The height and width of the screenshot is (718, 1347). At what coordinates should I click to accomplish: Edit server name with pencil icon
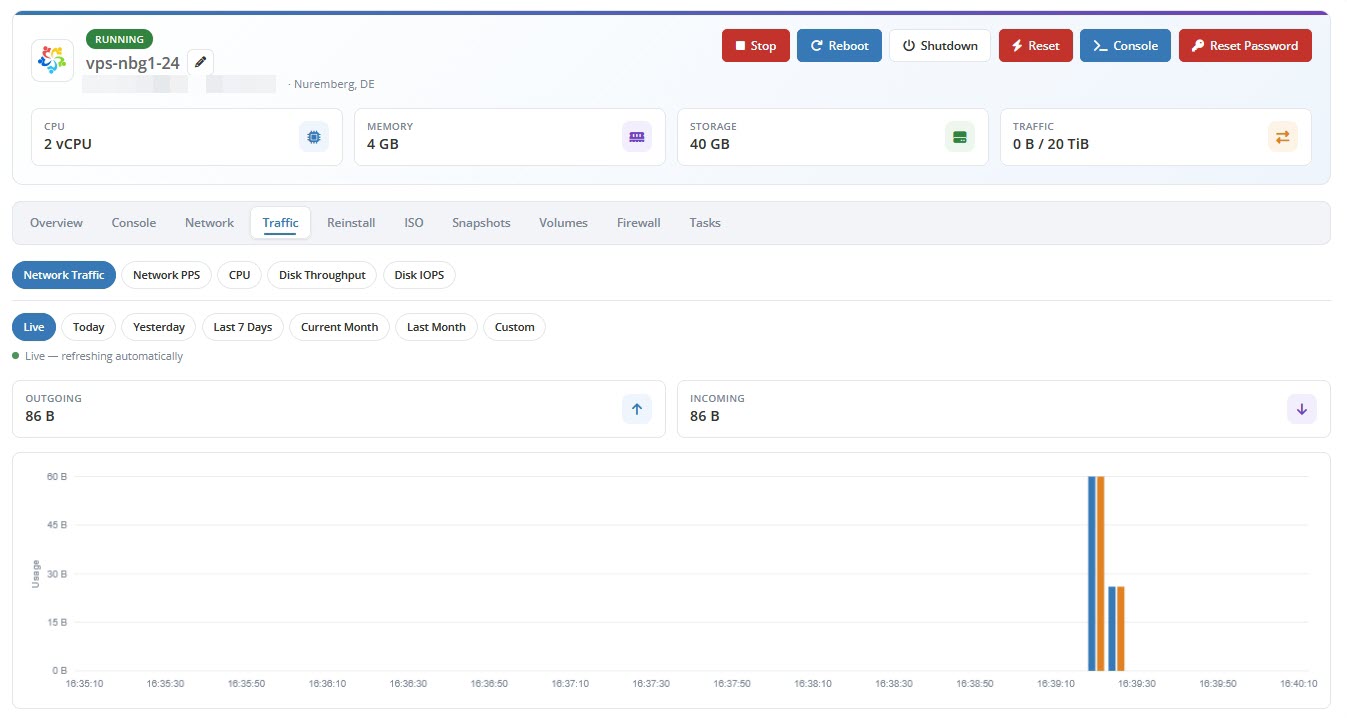click(x=201, y=62)
